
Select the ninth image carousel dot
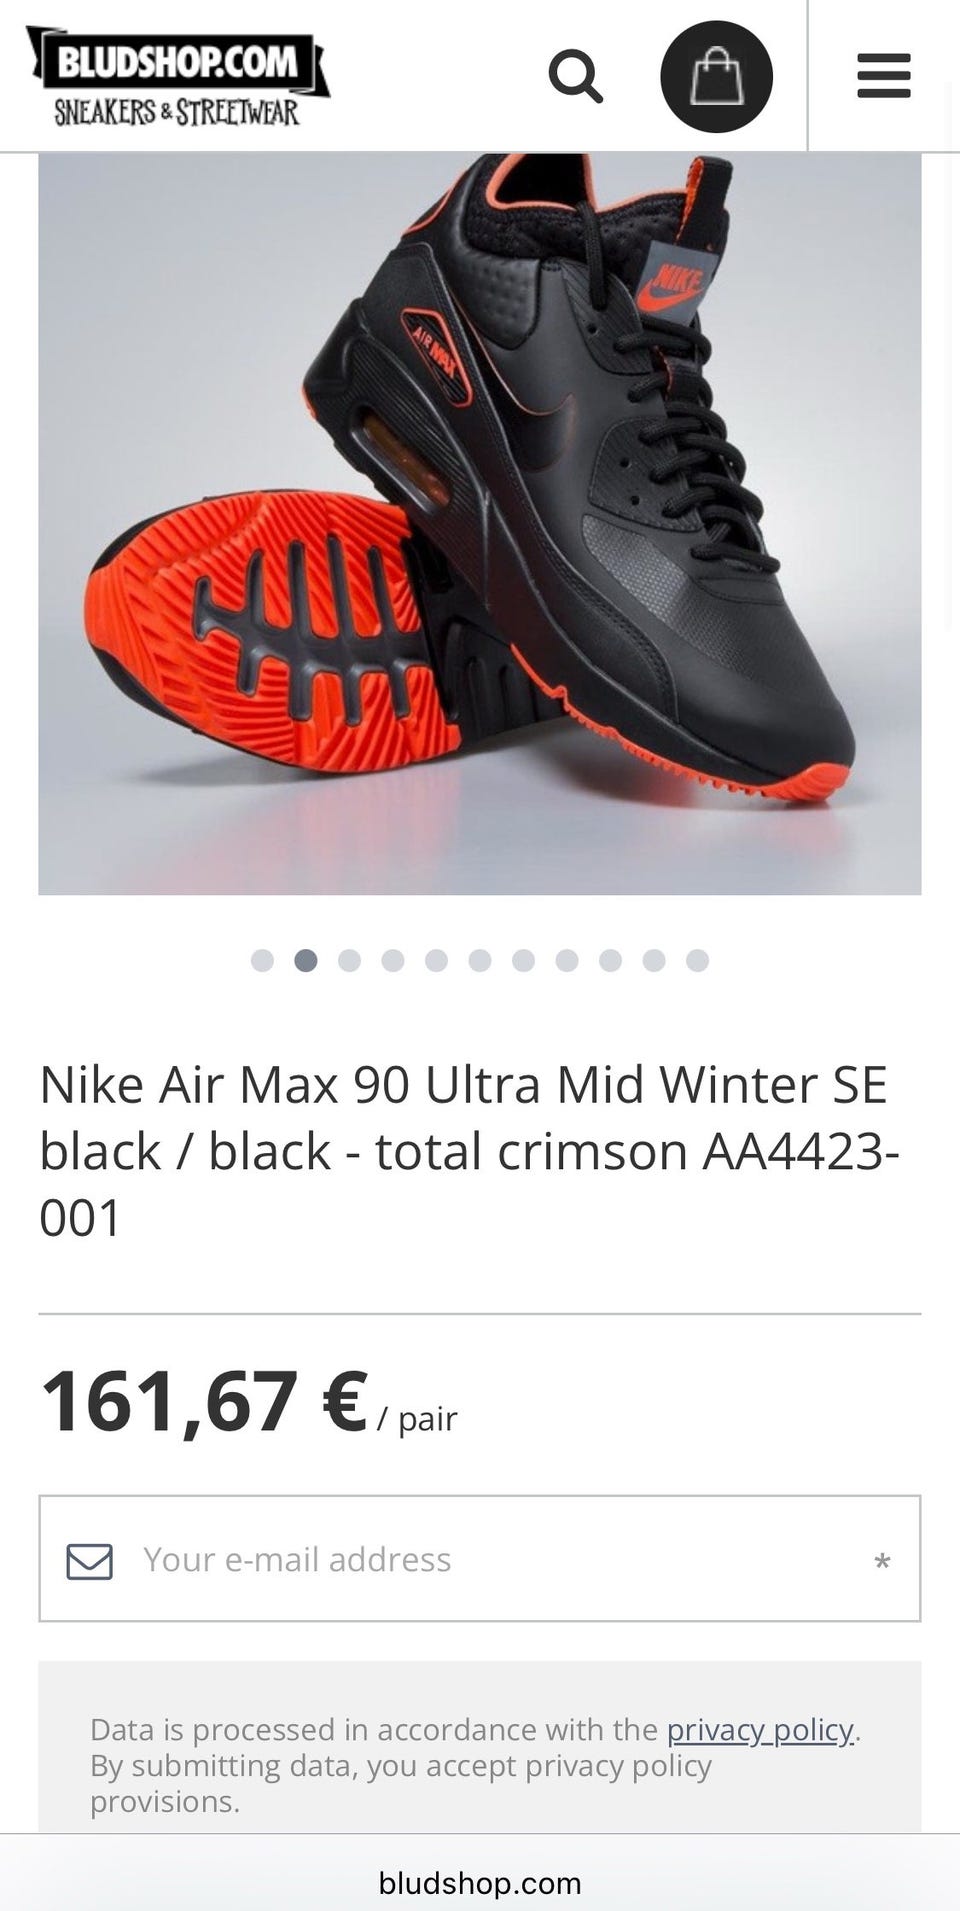[x=610, y=961]
